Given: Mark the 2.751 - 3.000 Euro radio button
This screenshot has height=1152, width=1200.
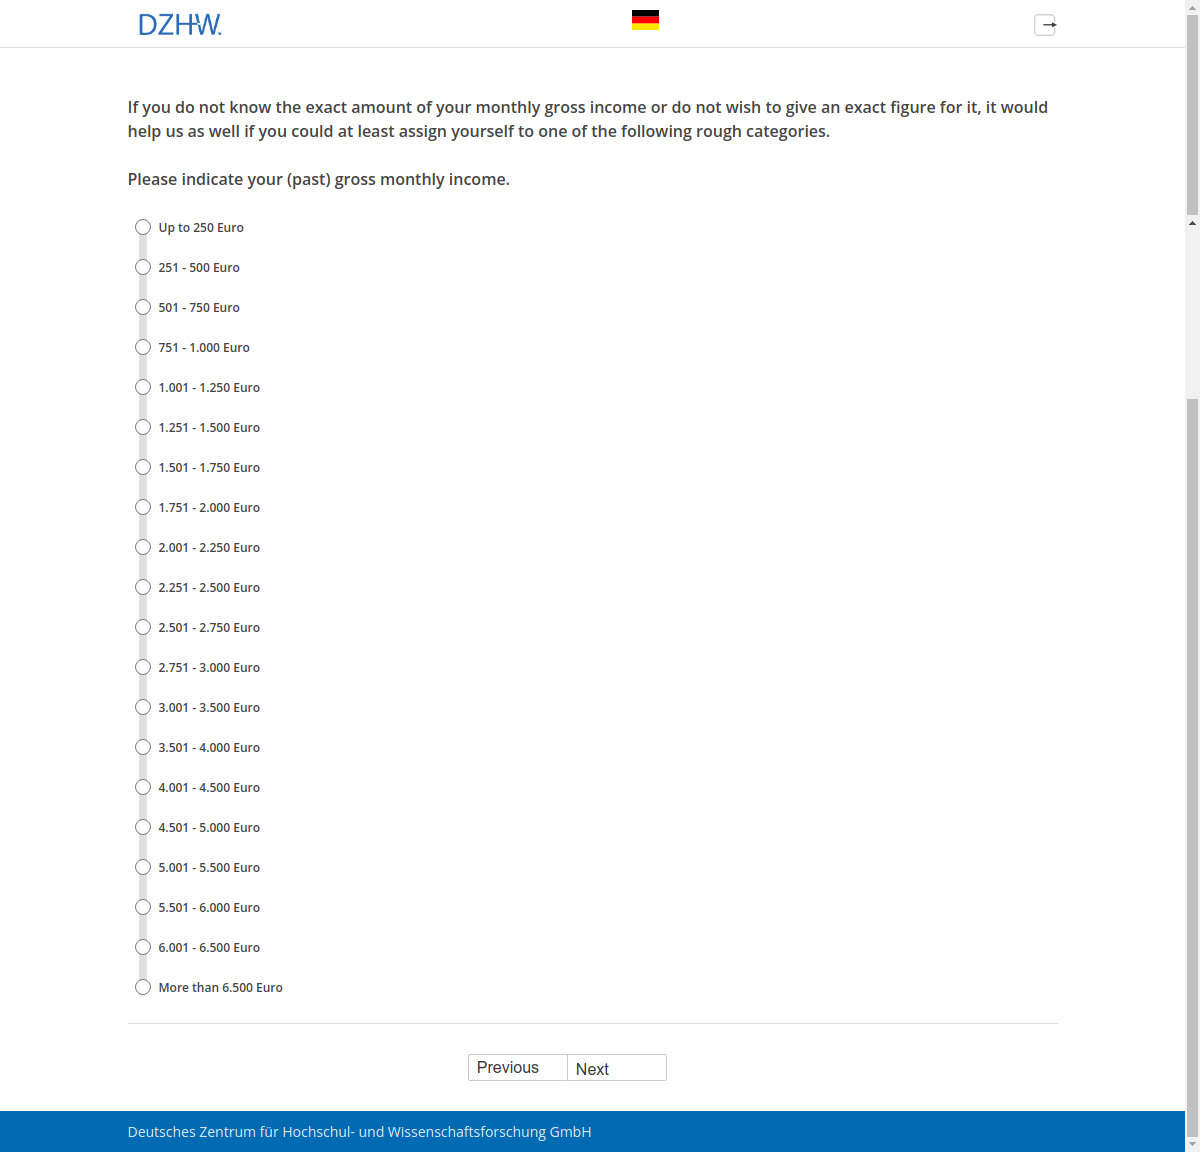Looking at the screenshot, I should point(143,668).
